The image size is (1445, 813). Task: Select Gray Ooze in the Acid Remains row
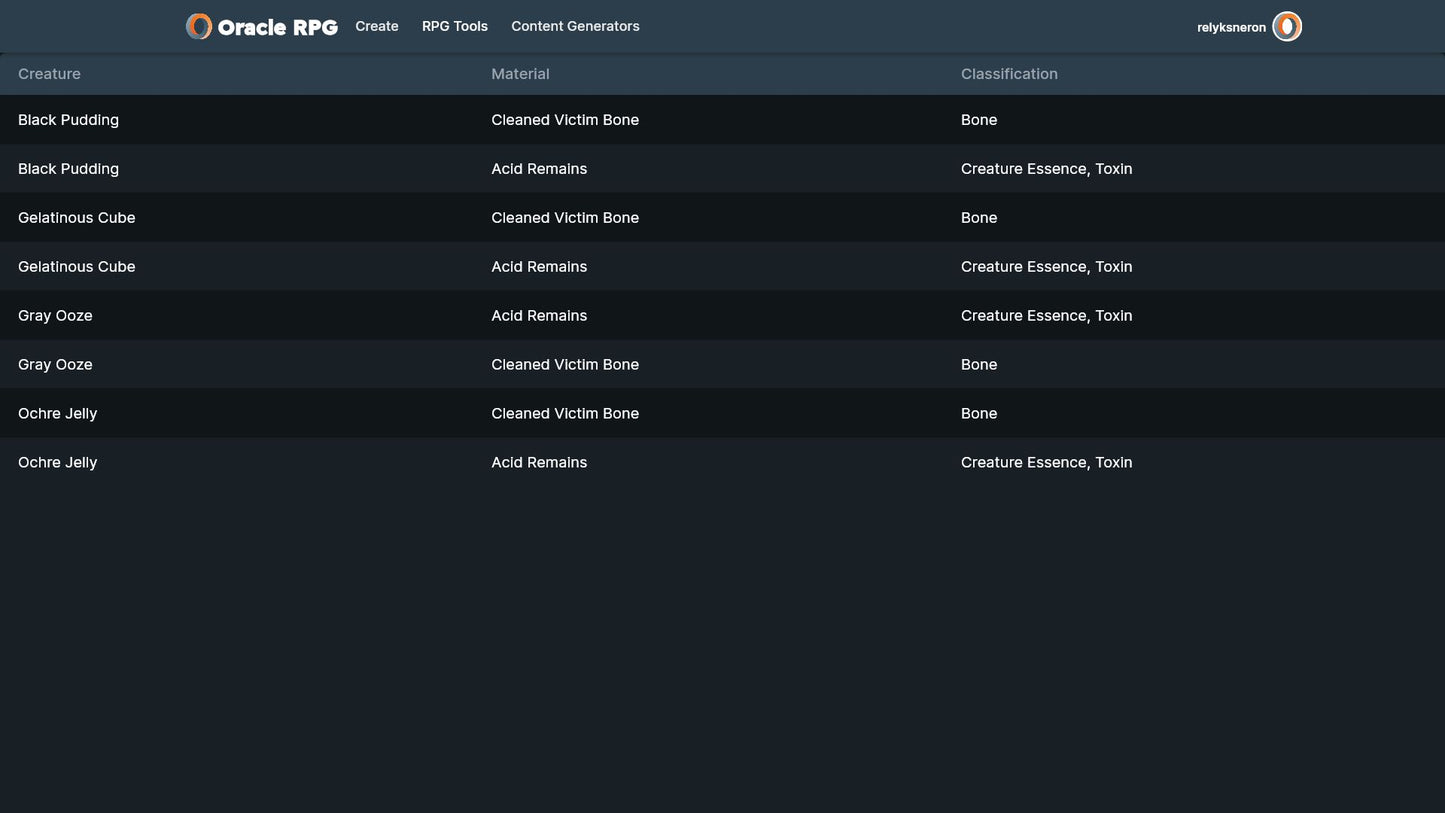point(55,316)
